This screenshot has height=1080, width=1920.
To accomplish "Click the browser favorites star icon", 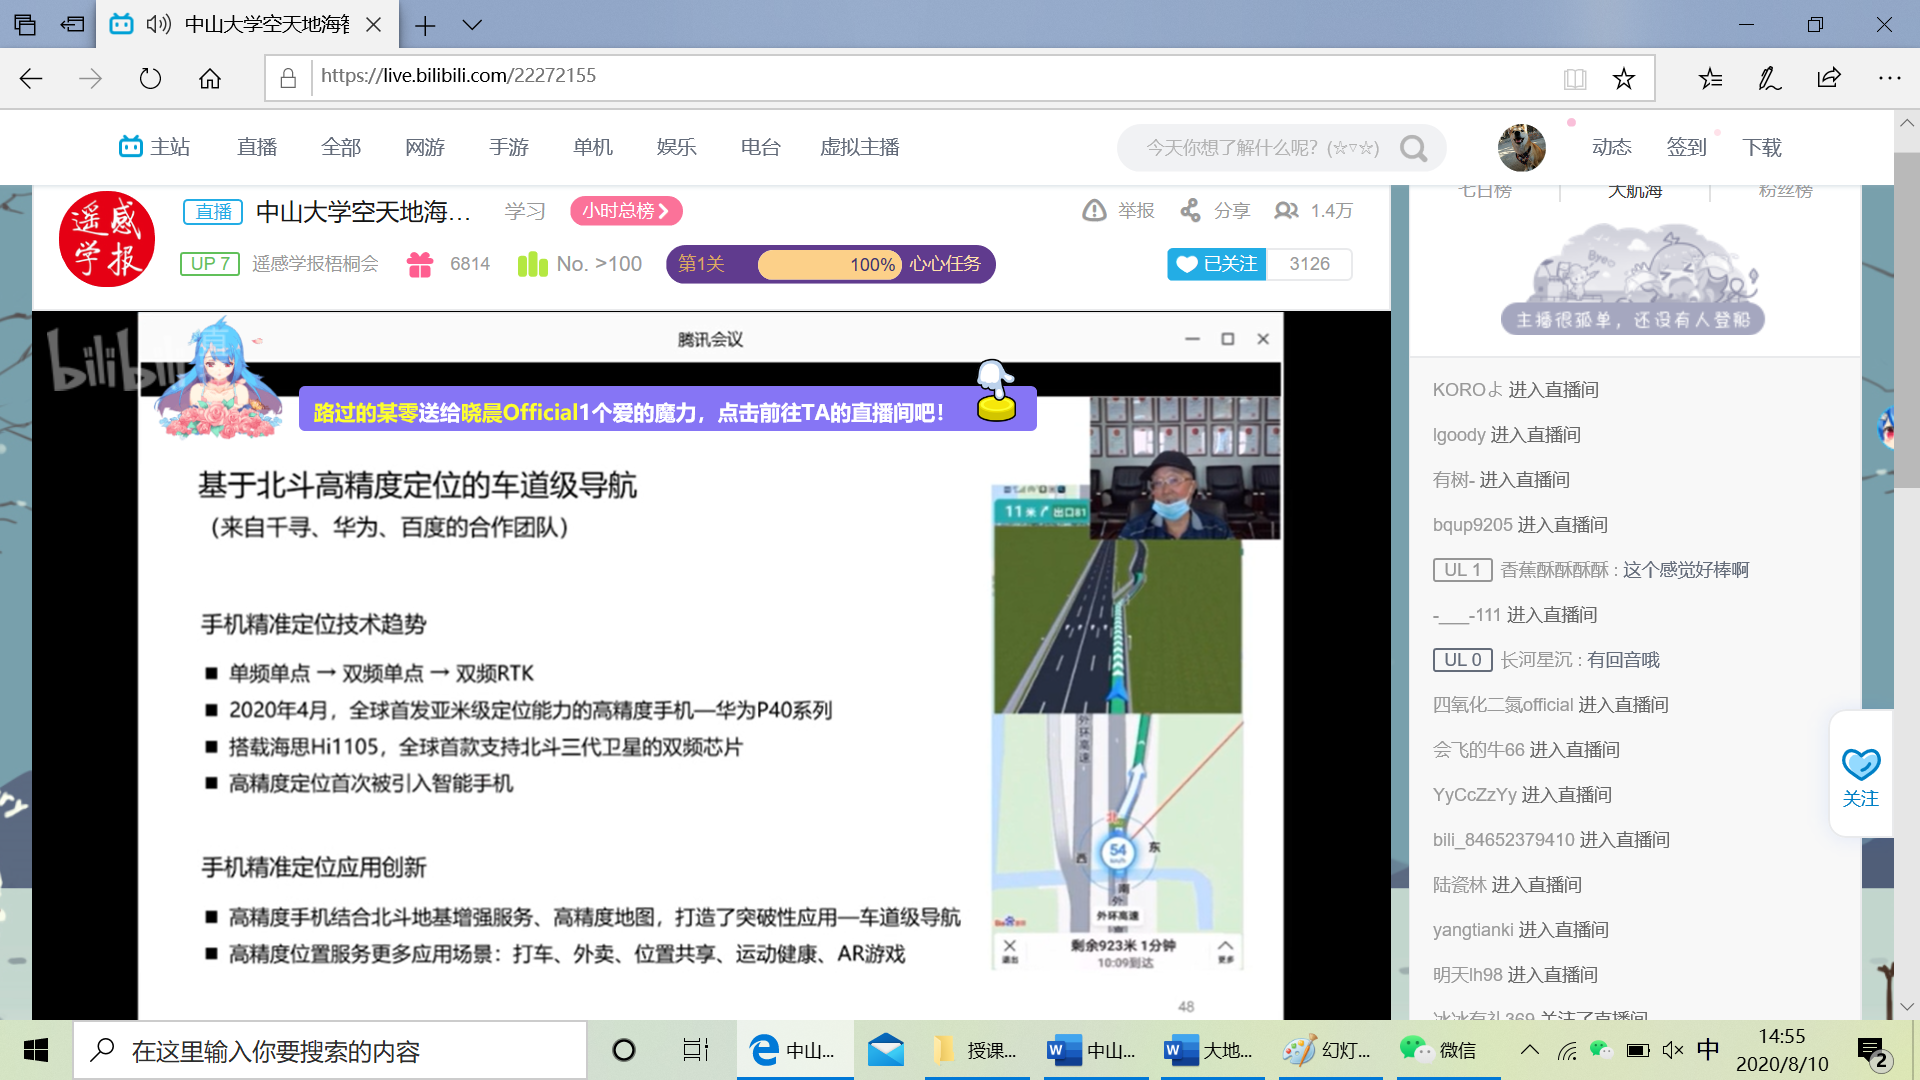I will [x=1623, y=78].
